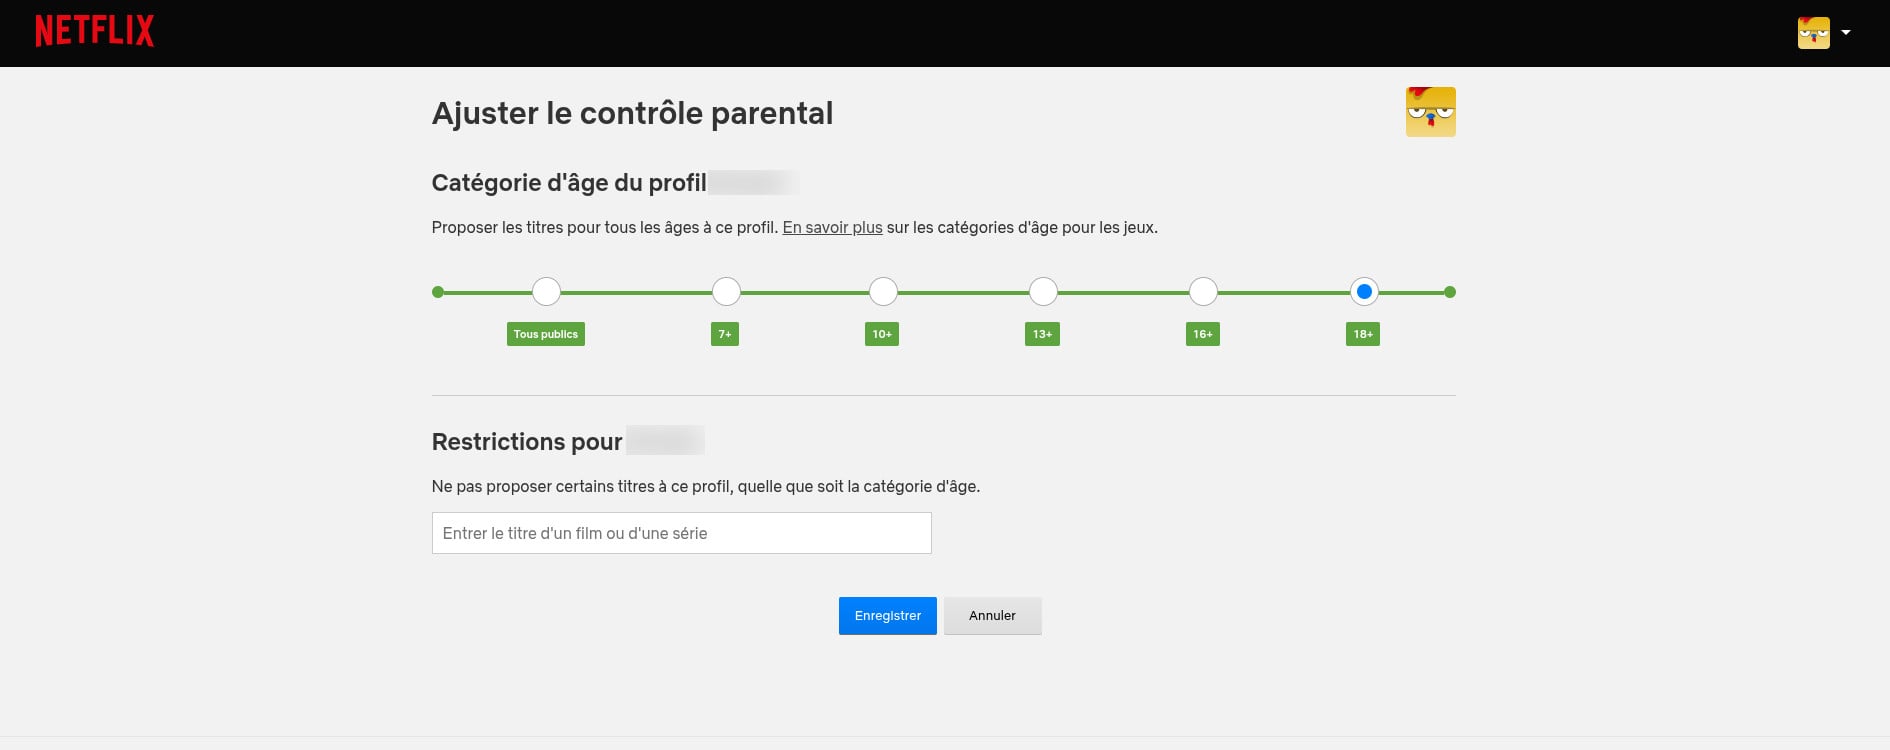Image resolution: width=1890 pixels, height=750 pixels.
Task: Select the 7+ age category marker
Action: [725, 291]
